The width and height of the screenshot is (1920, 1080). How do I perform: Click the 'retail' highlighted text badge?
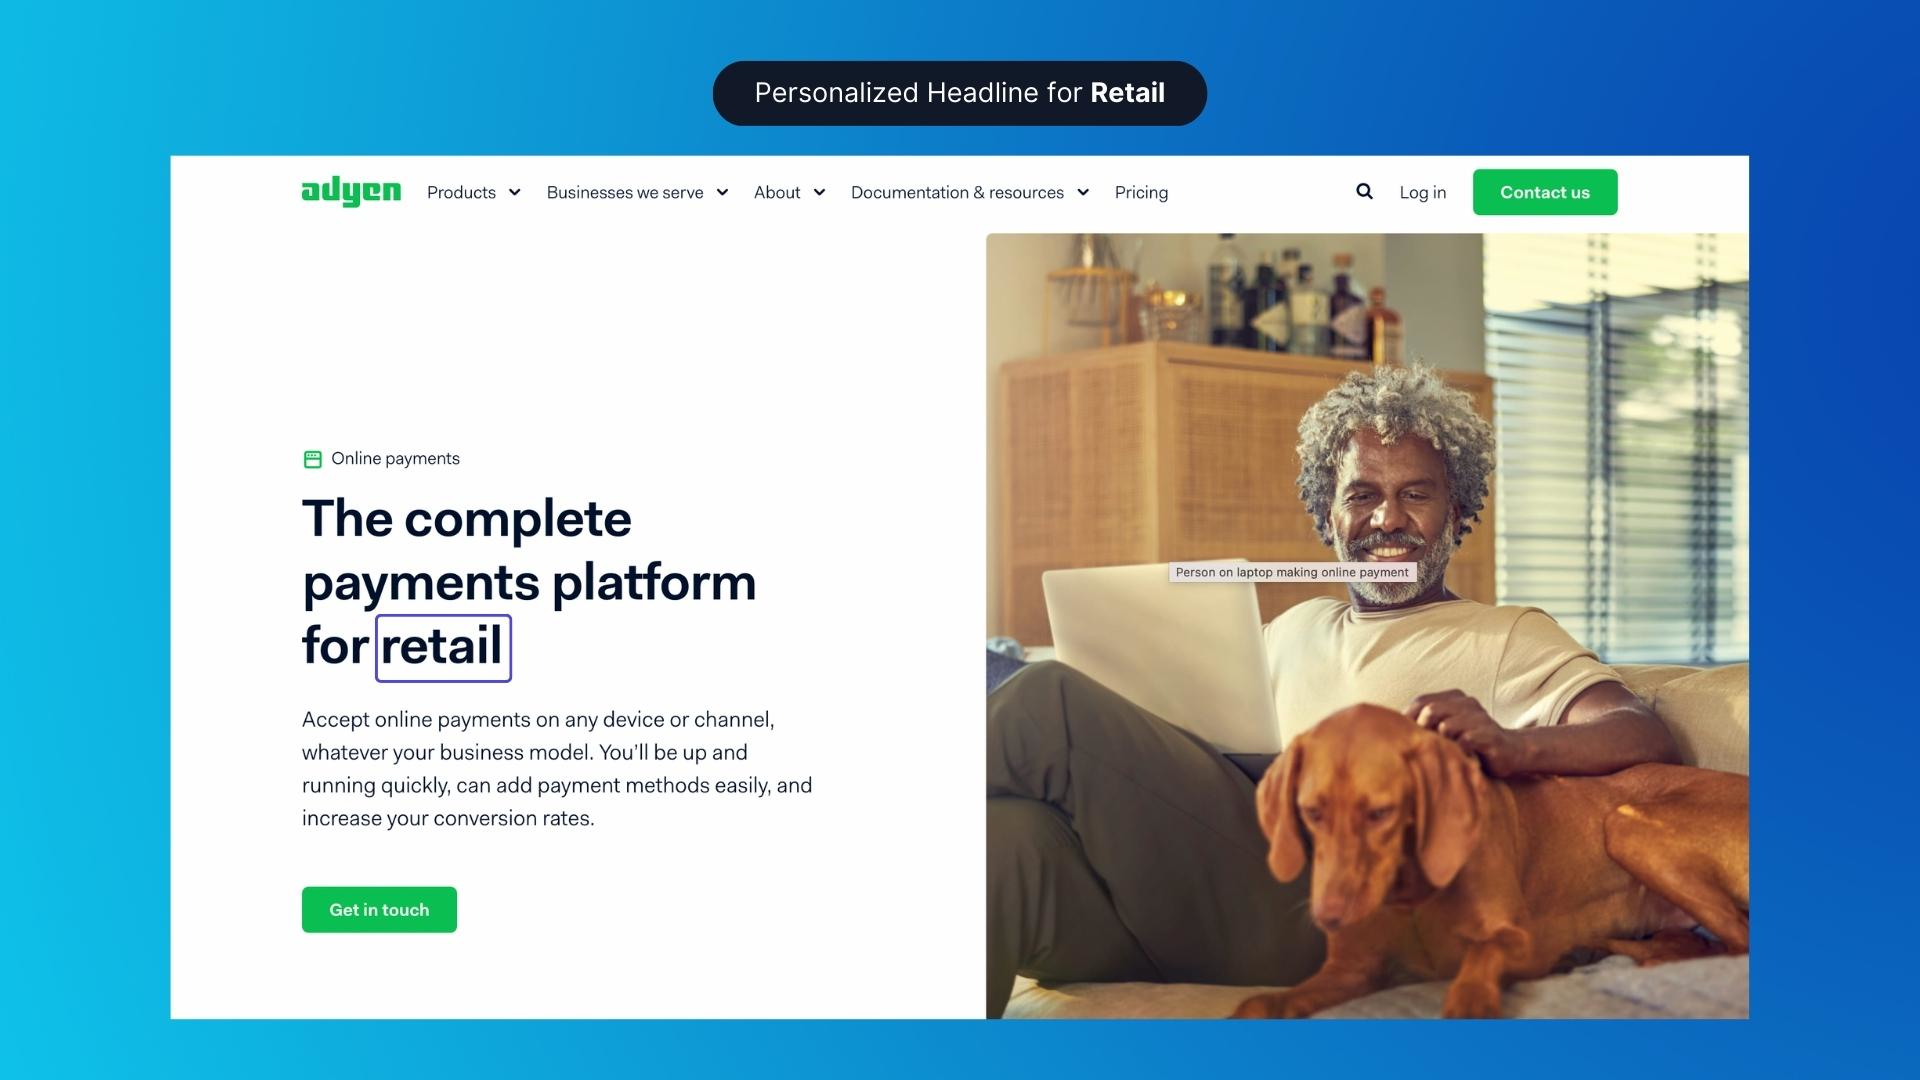(443, 647)
